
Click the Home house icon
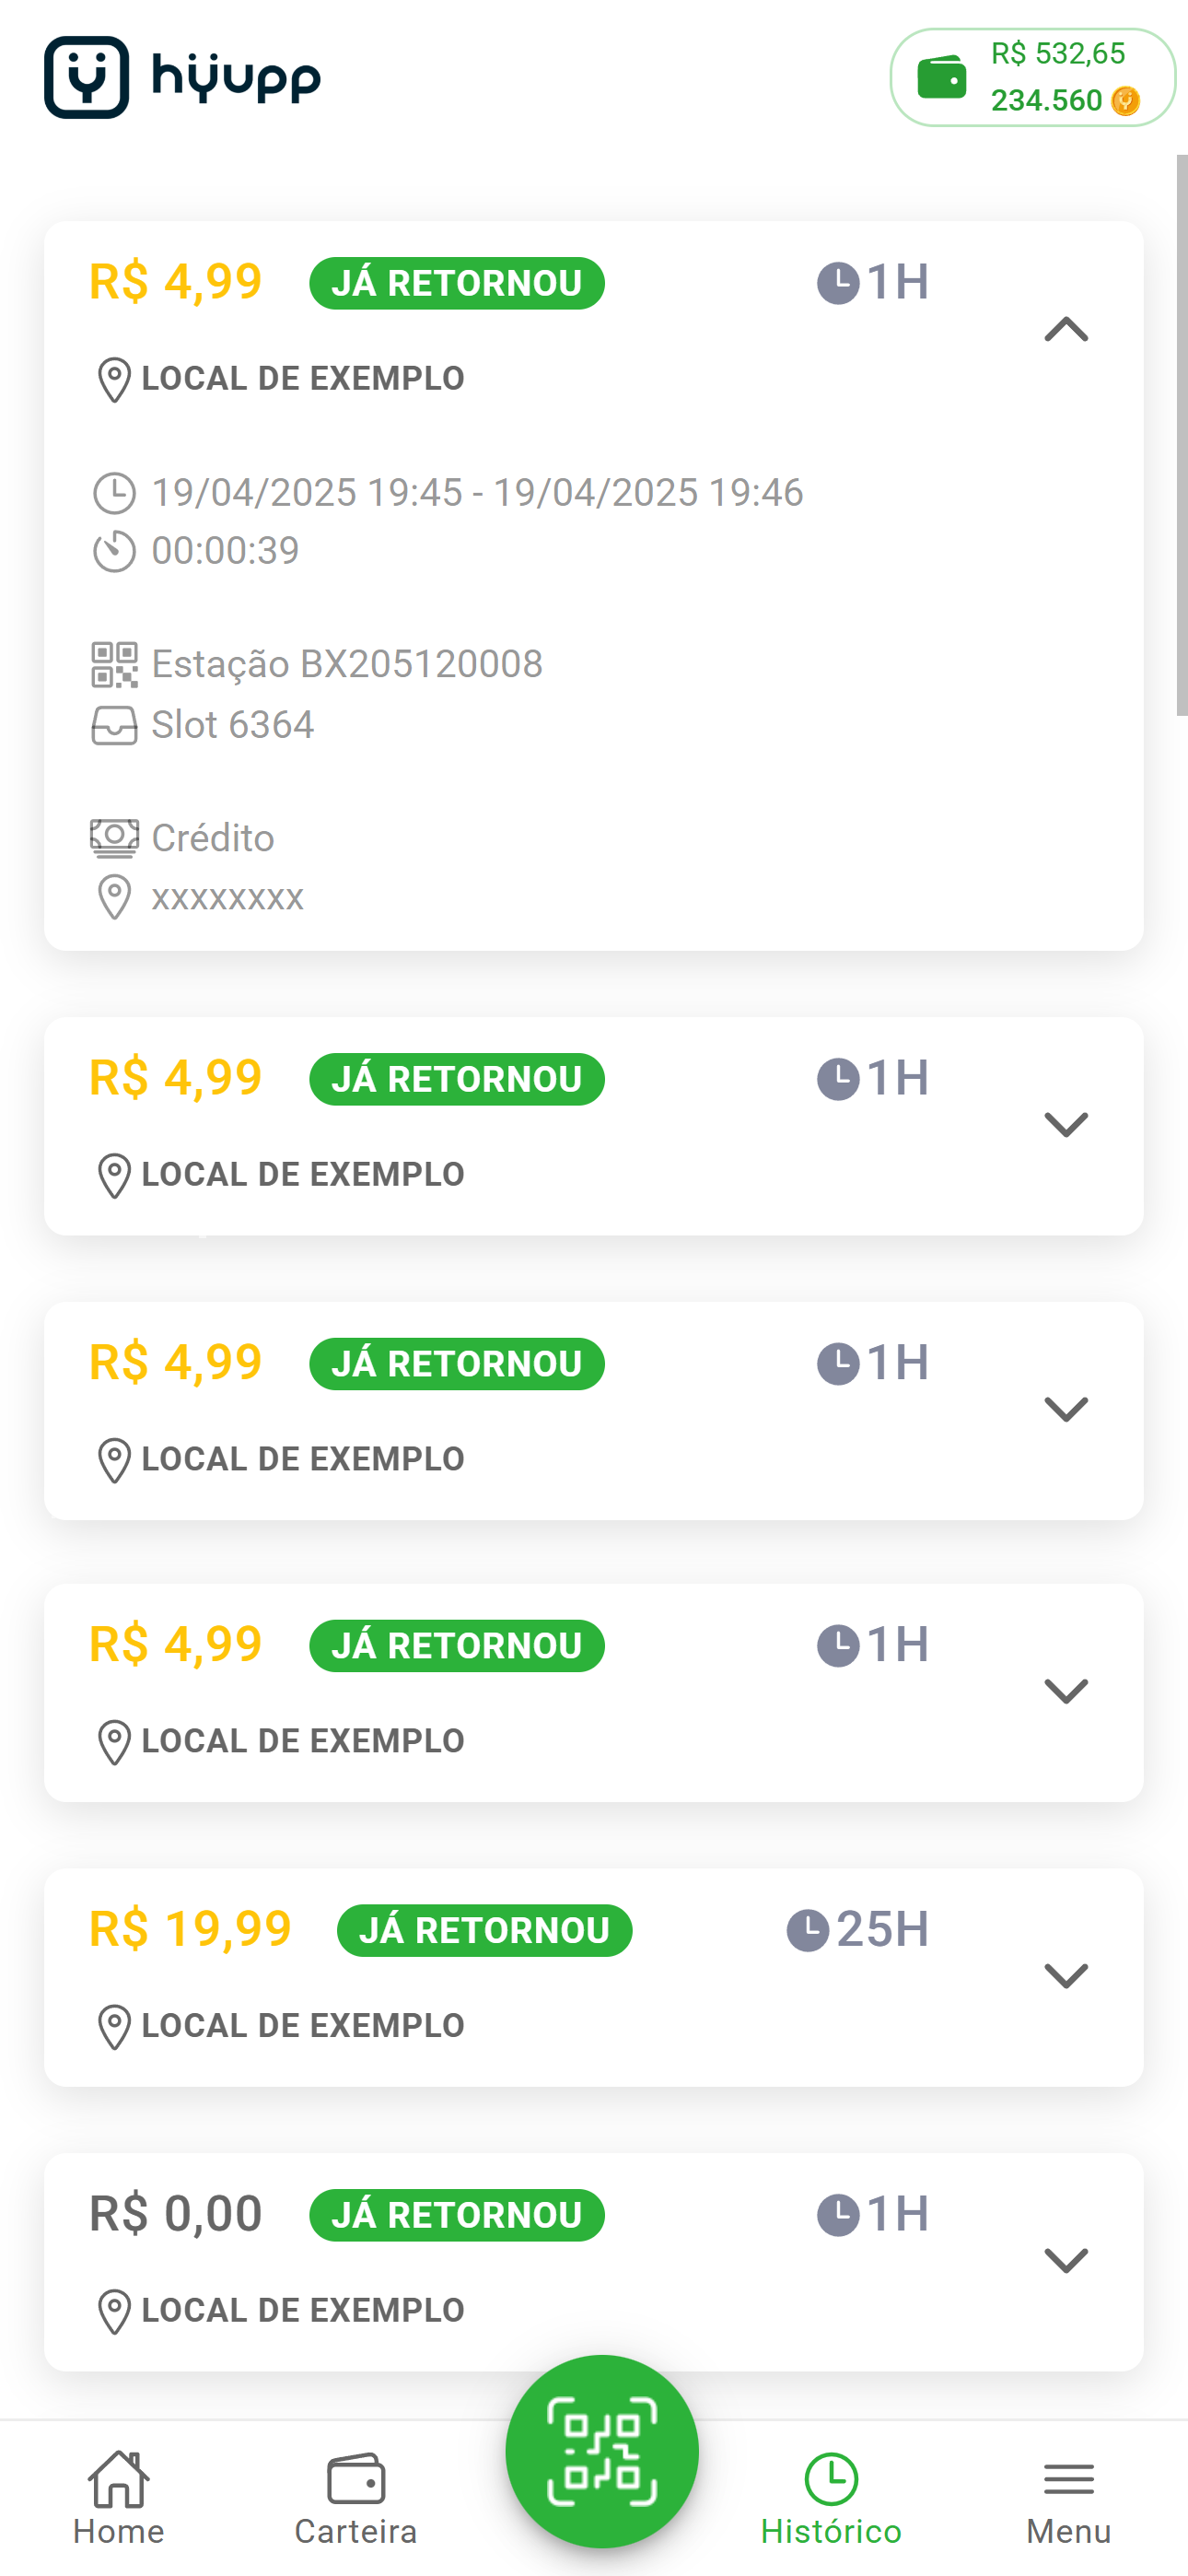118,2479
